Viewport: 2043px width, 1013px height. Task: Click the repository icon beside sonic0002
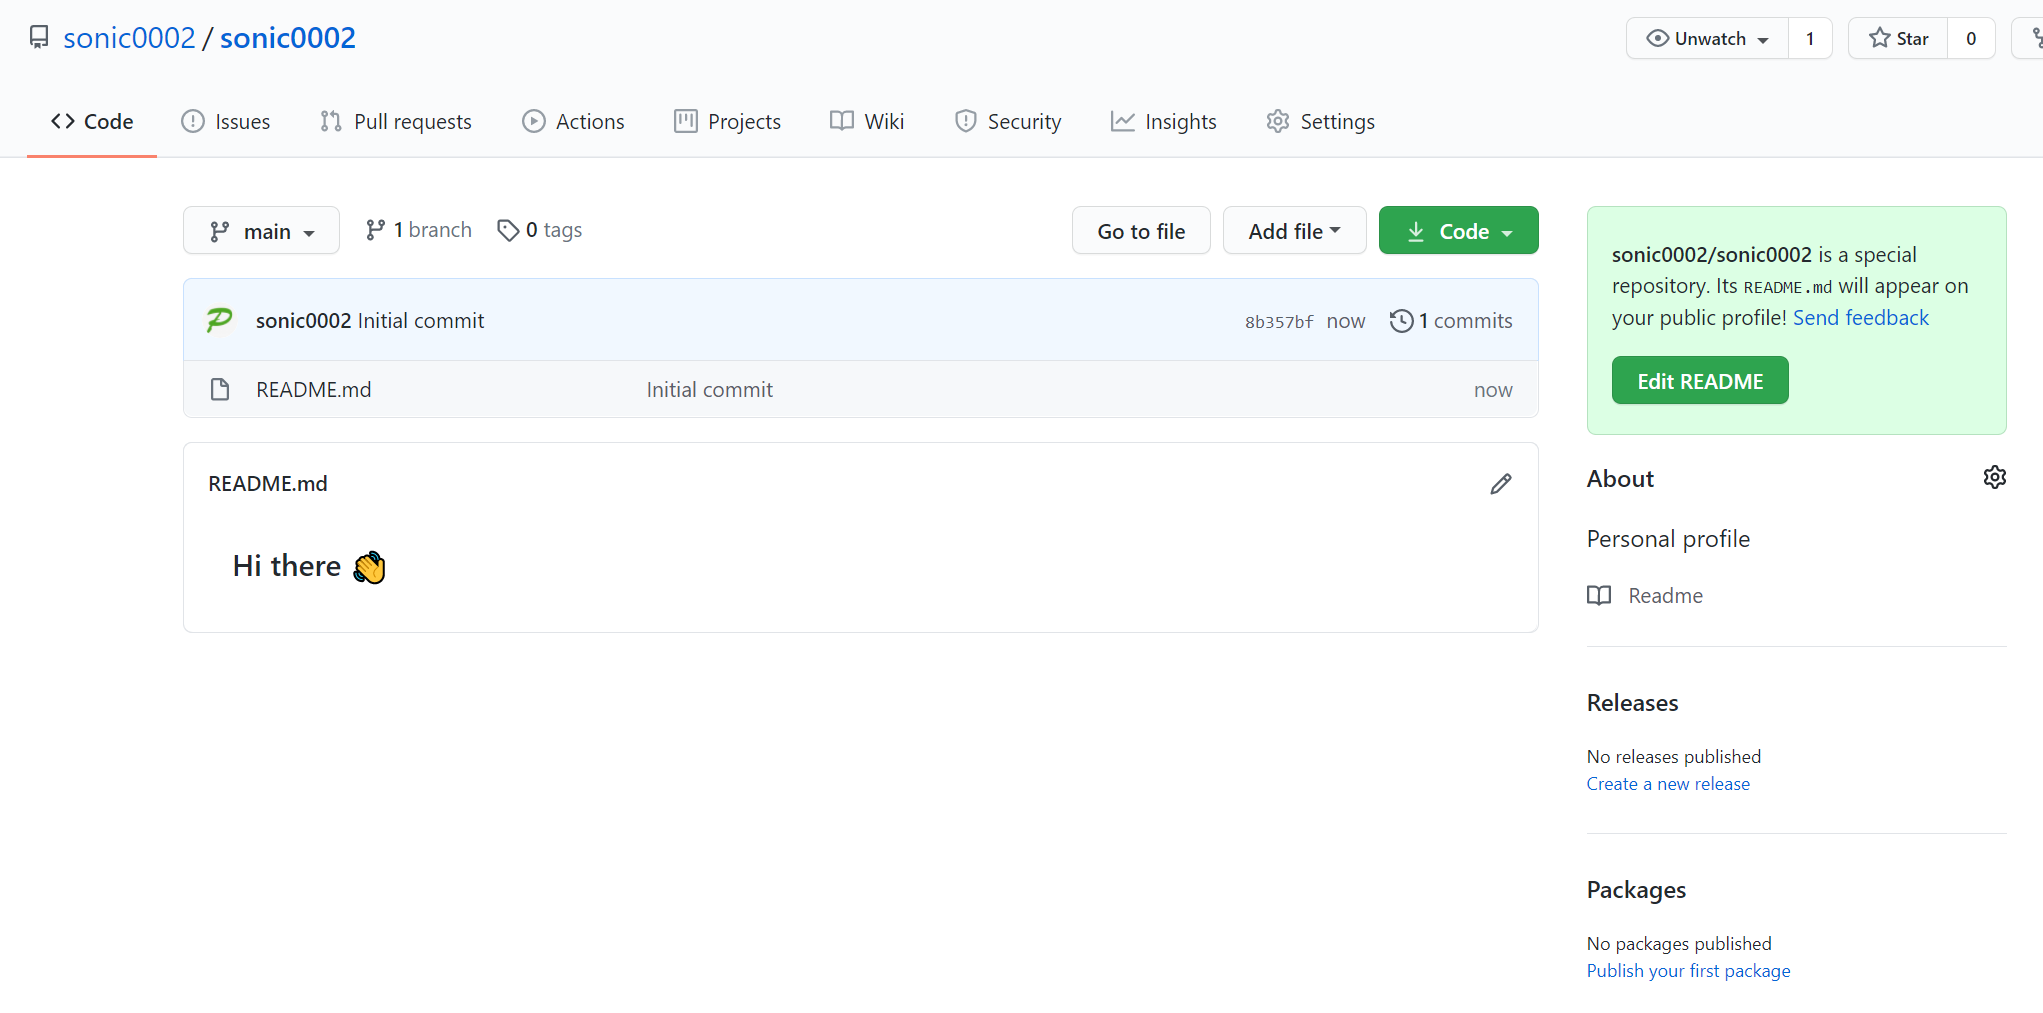(x=39, y=38)
